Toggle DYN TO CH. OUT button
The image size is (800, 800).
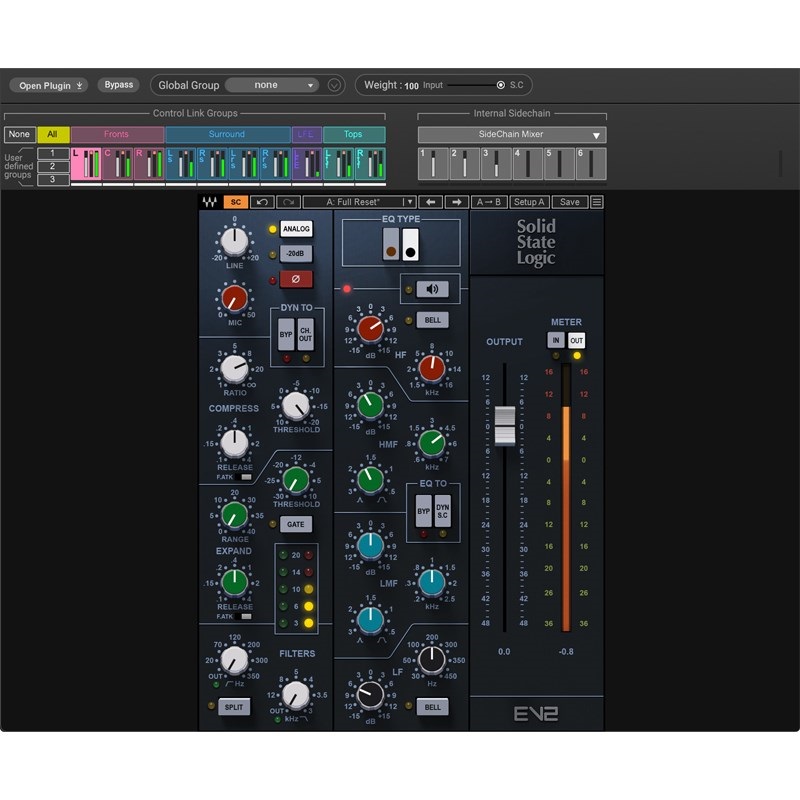(306, 335)
